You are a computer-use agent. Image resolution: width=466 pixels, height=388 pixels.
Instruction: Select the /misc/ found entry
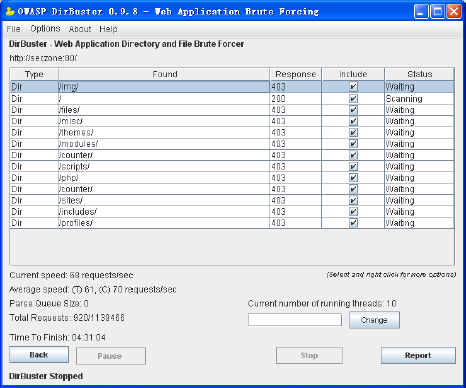pyautogui.click(x=164, y=121)
